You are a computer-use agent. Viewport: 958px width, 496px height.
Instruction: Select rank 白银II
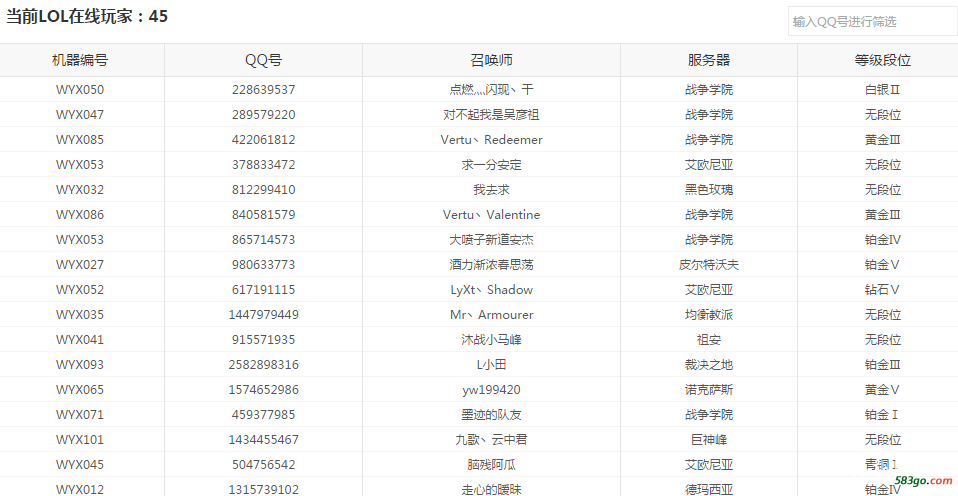pyautogui.click(x=883, y=90)
